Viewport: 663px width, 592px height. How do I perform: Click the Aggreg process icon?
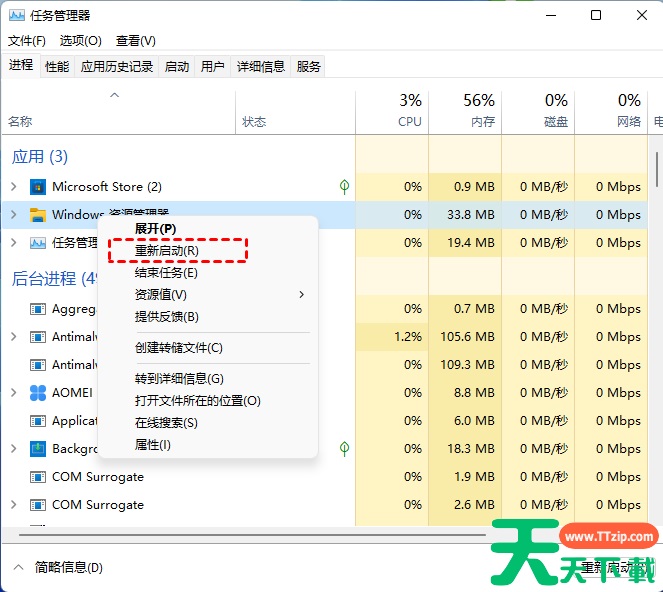(x=38, y=309)
